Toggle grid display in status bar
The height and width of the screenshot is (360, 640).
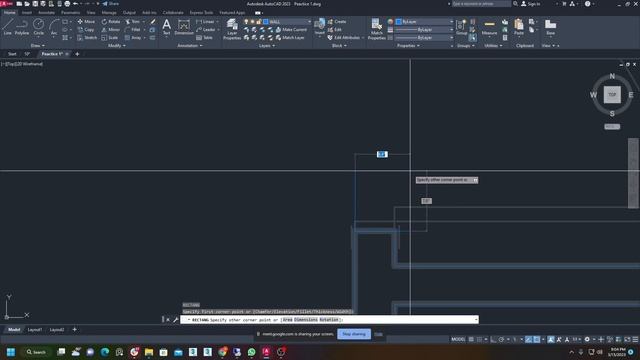pos(471,339)
